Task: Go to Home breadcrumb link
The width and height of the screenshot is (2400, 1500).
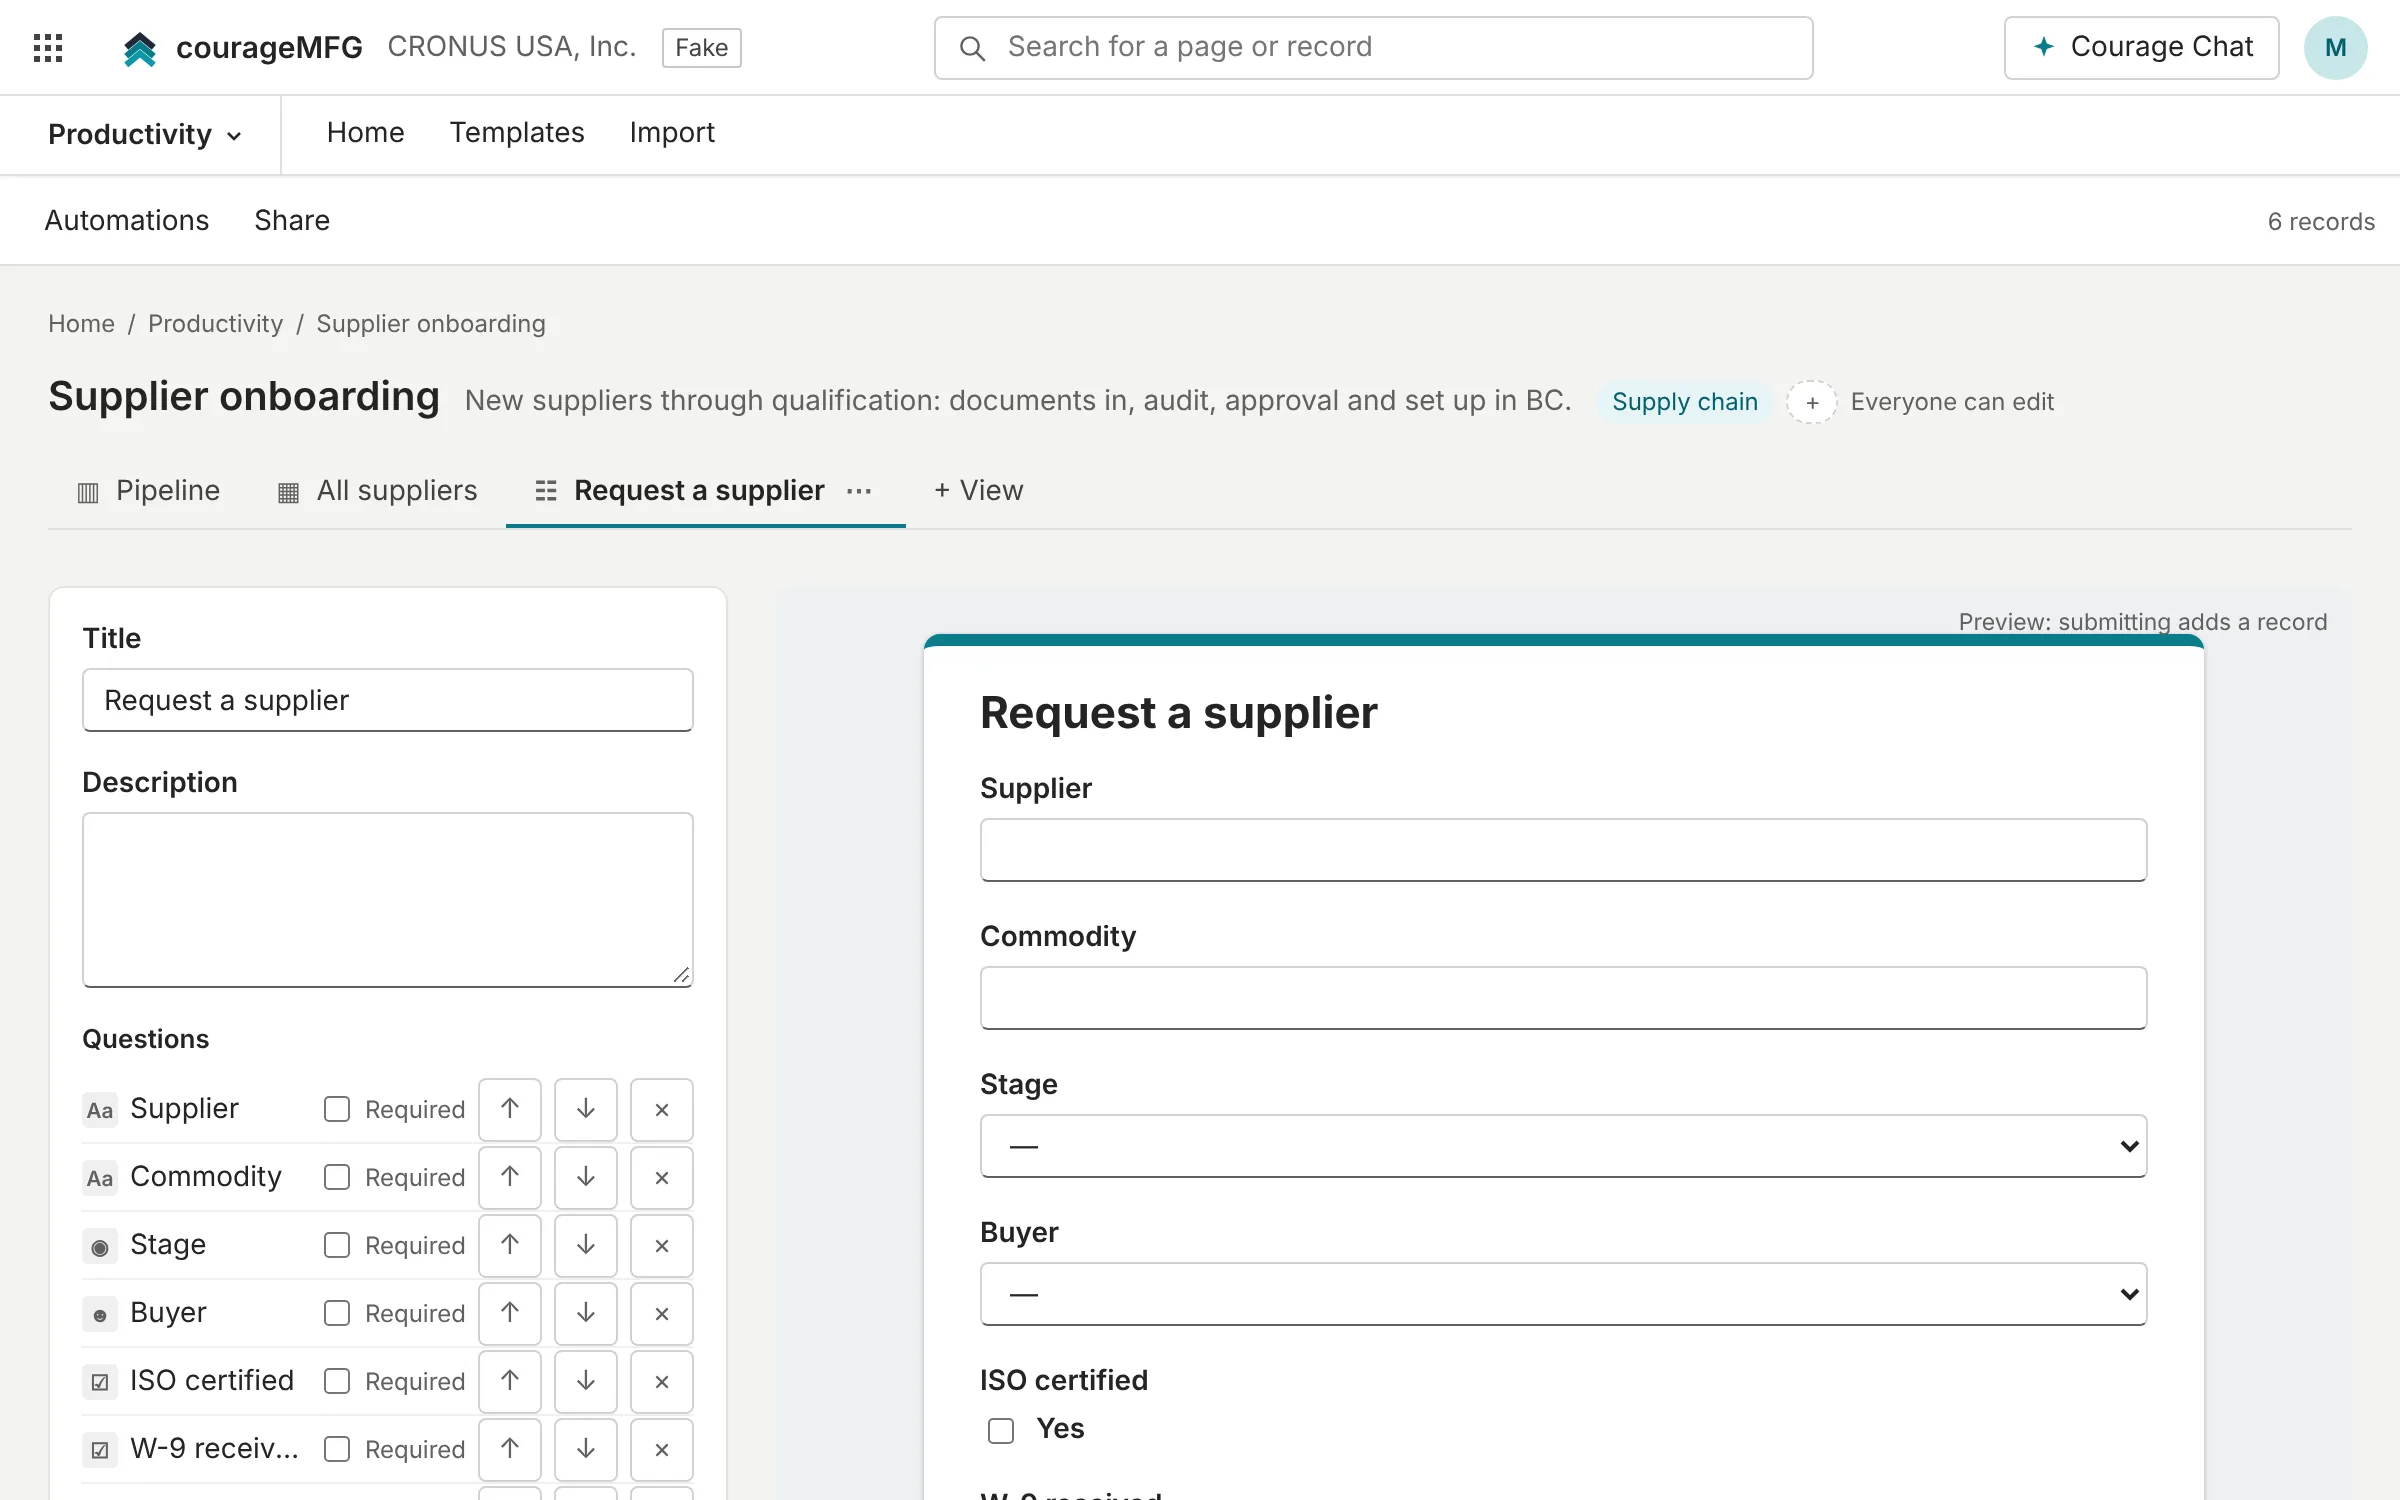Action: [x=81, y=324]
